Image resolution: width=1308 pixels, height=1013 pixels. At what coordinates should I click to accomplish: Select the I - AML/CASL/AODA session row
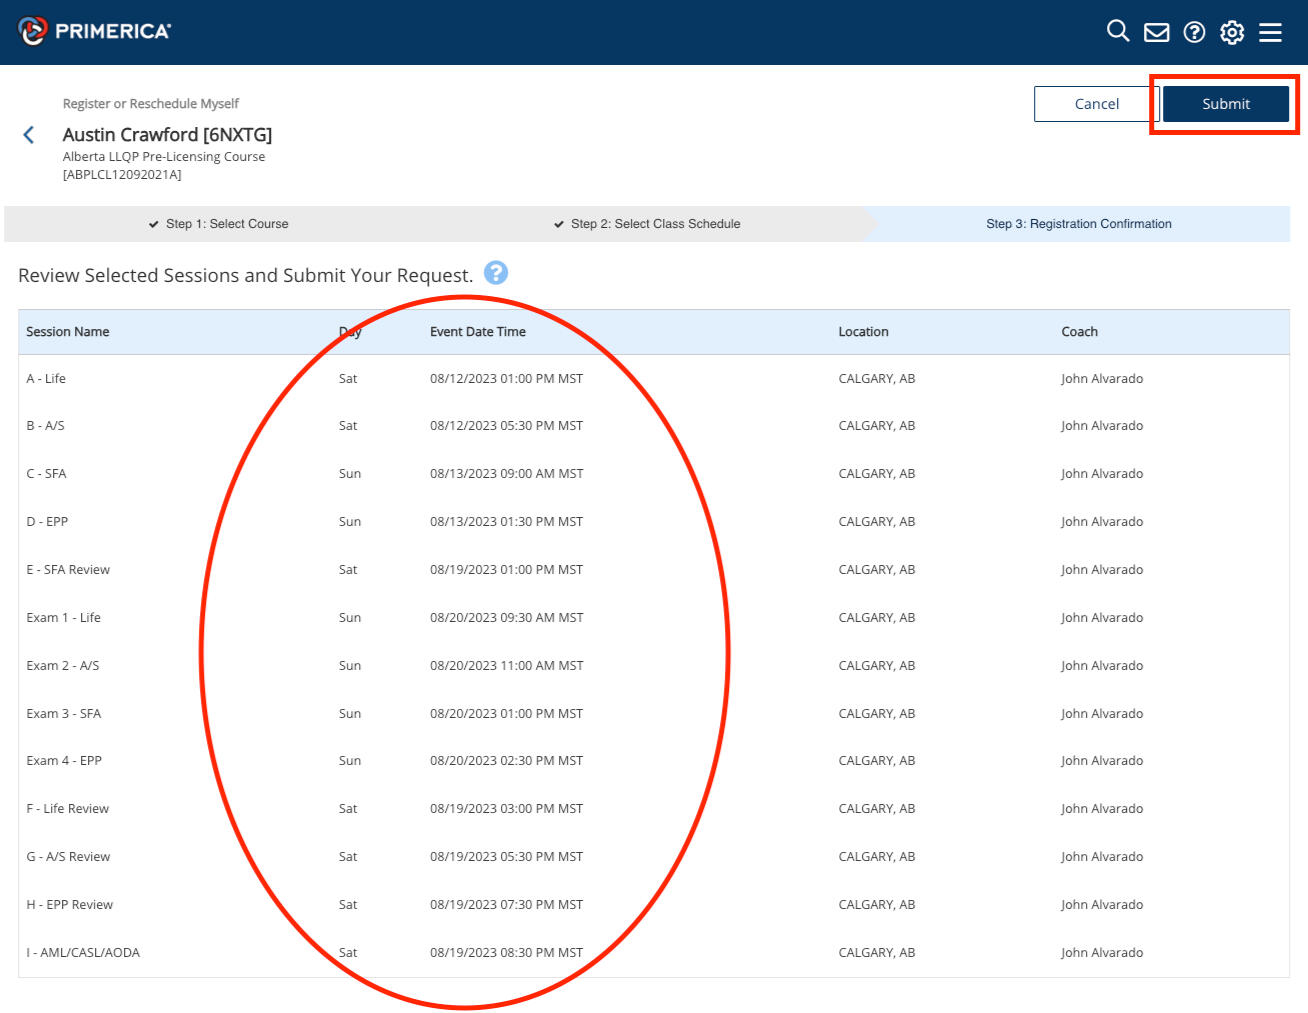[83, 953]
